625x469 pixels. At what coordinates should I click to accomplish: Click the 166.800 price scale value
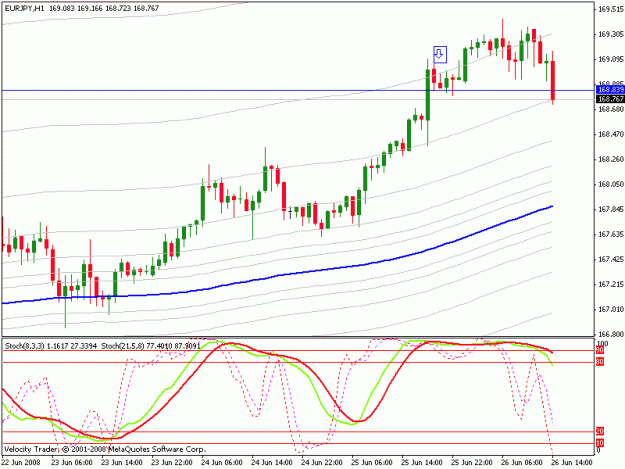[611, 334]
